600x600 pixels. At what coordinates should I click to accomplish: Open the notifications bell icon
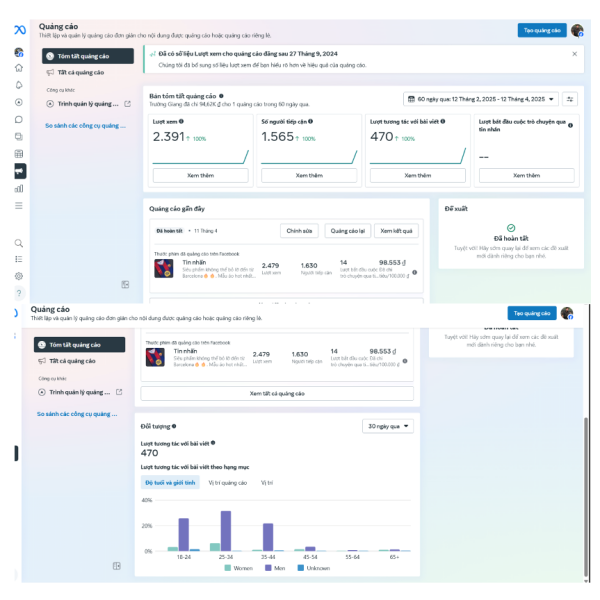point(19,85)
